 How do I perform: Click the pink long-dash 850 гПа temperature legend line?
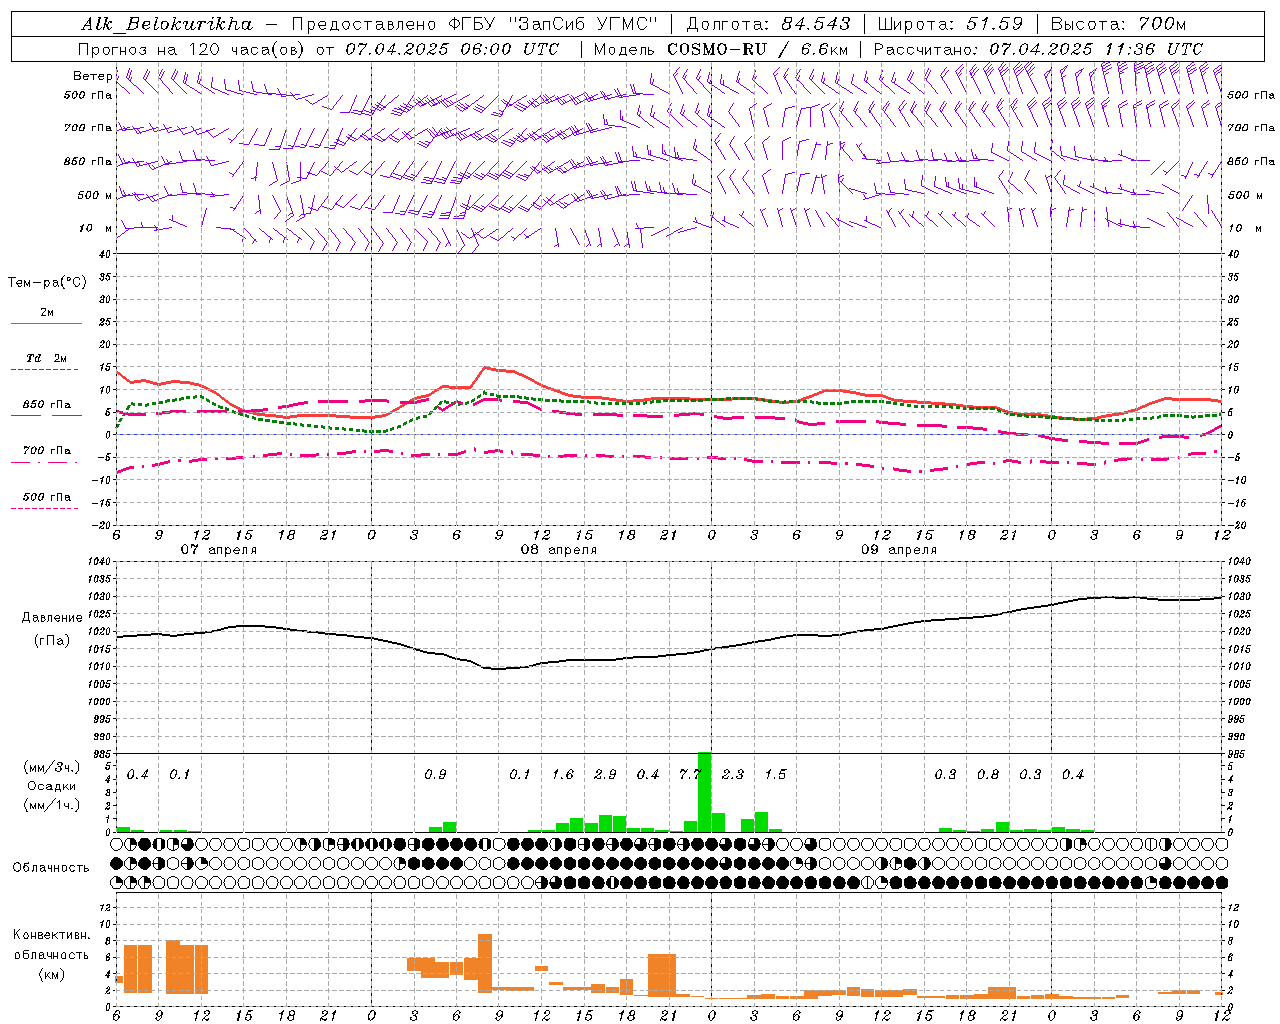click(x=44, y=415)
